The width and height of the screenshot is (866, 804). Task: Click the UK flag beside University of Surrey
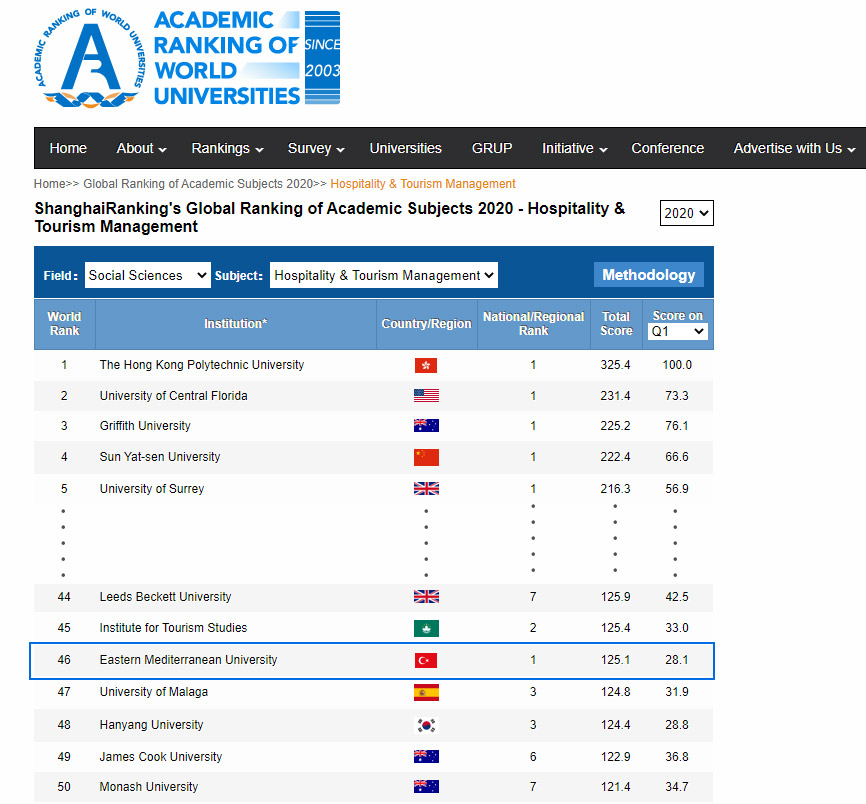[x=426, y=489]
